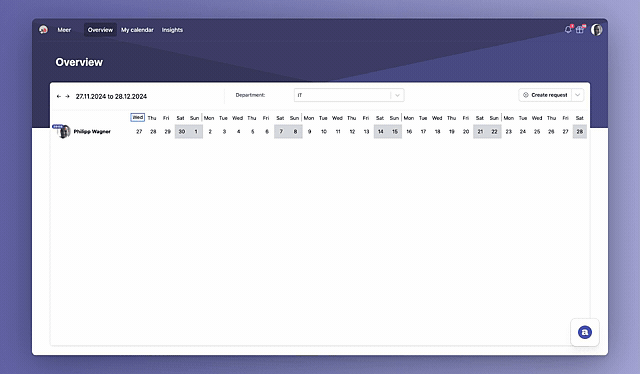Image resolution: width=640 pixels, height=374 pixels.
Task: Open the user profile avatar menu
Action: click(x=596, y=30)
